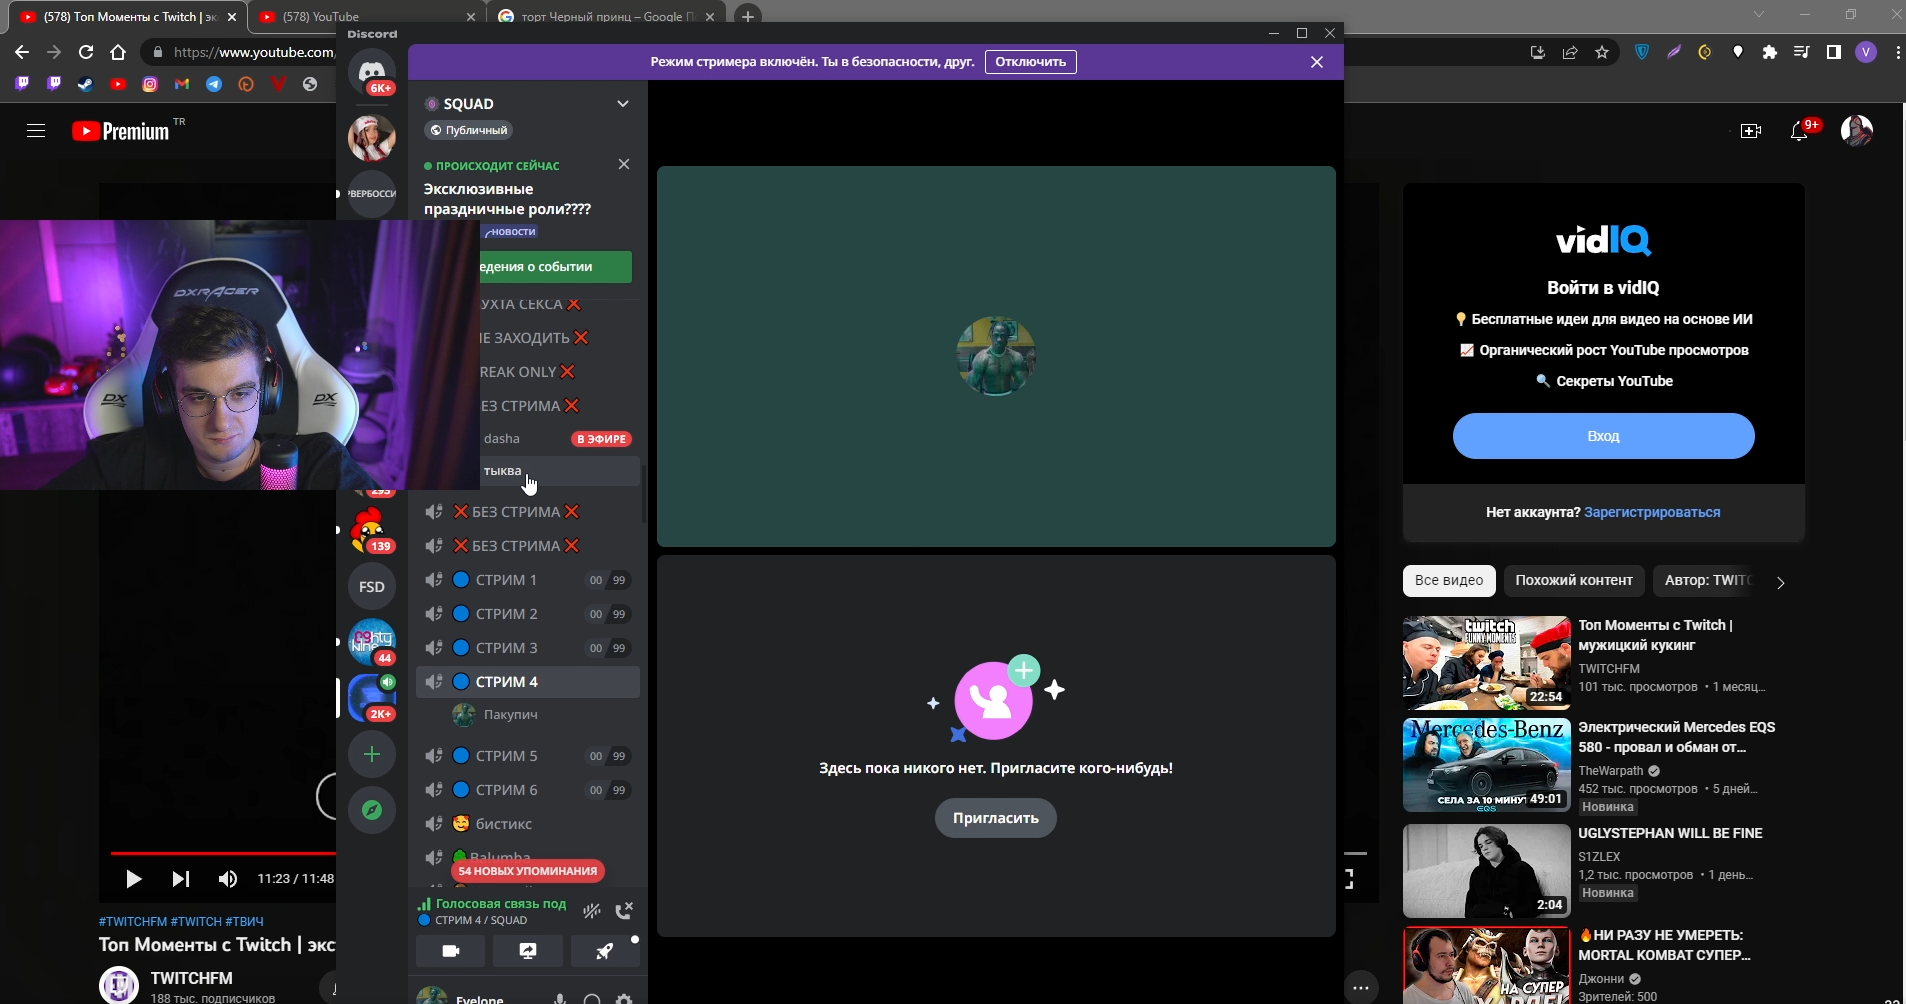This screenshot has height=1004, width=1906.
Task: Open Discord direct messages home icon
Action: [372, 73]
